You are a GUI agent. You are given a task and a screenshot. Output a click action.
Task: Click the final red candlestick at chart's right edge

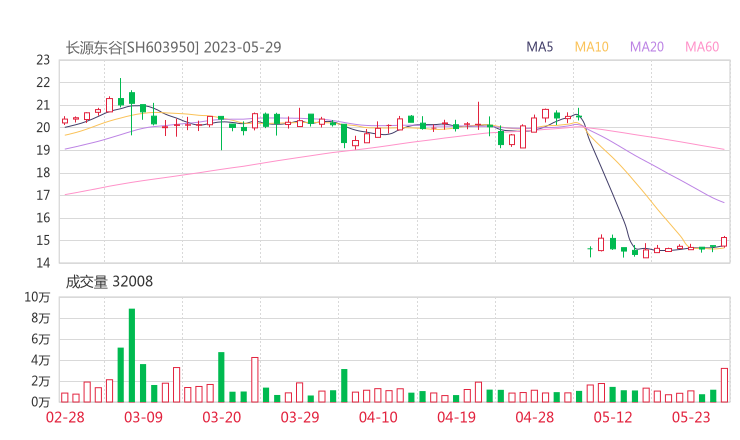tap(724, 242)
